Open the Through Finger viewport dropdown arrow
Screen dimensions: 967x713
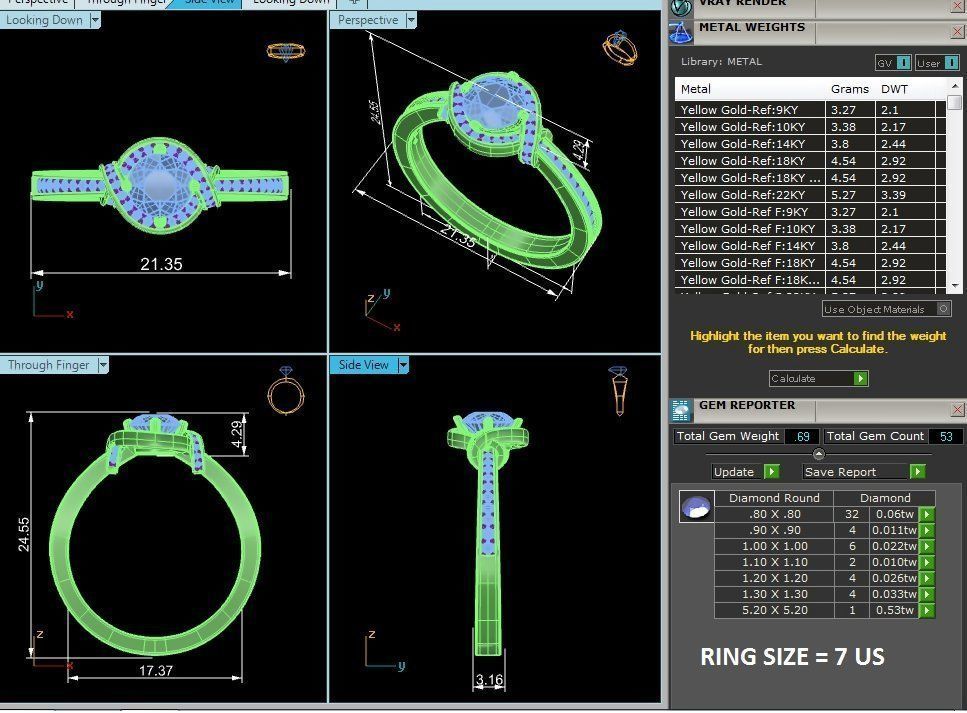(103, 365)
